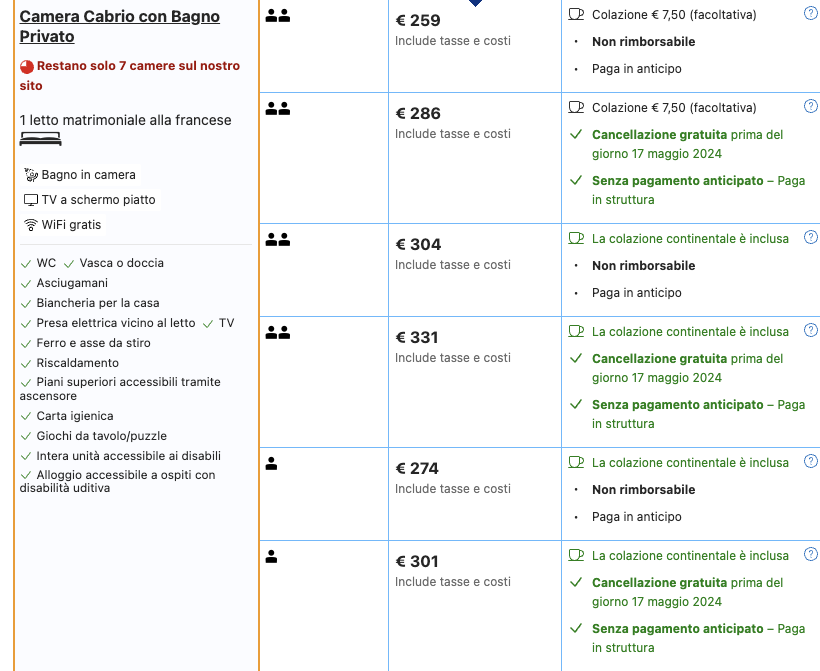
Task: Click the double bed icon
Action: point(40,139)
